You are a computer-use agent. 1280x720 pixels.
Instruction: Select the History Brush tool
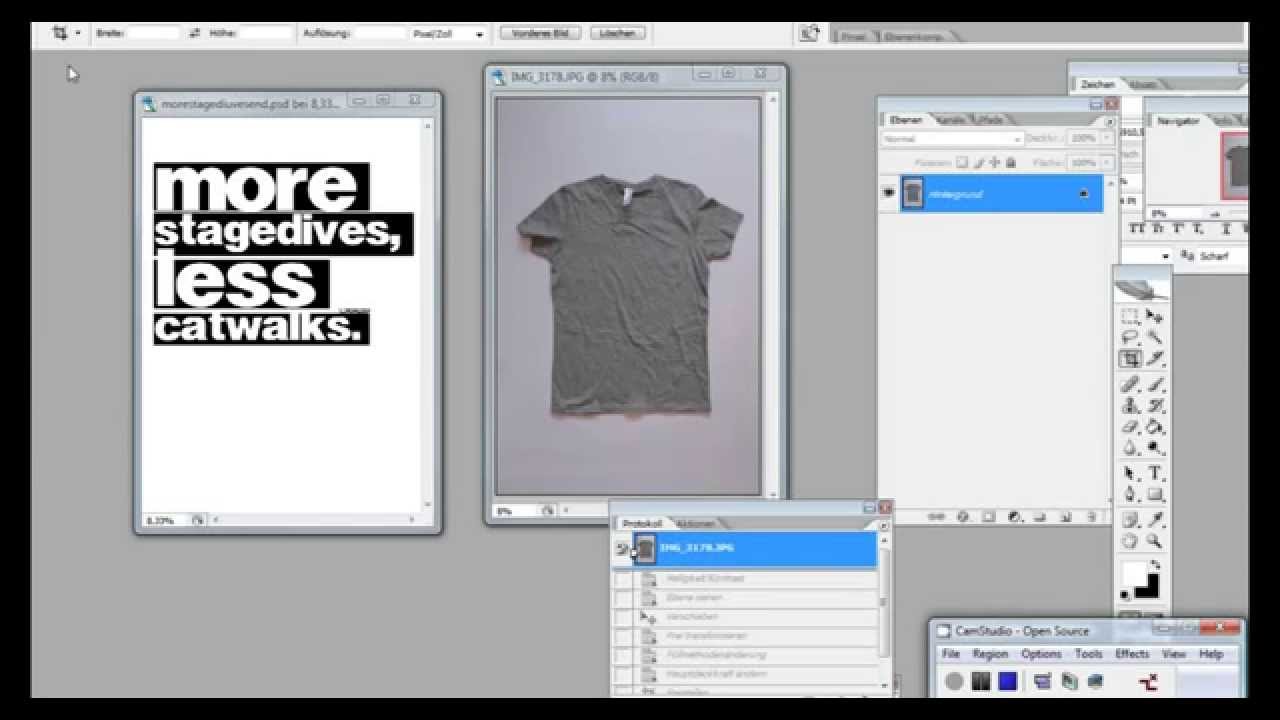pyautogui.click(x=1154, y=406)
